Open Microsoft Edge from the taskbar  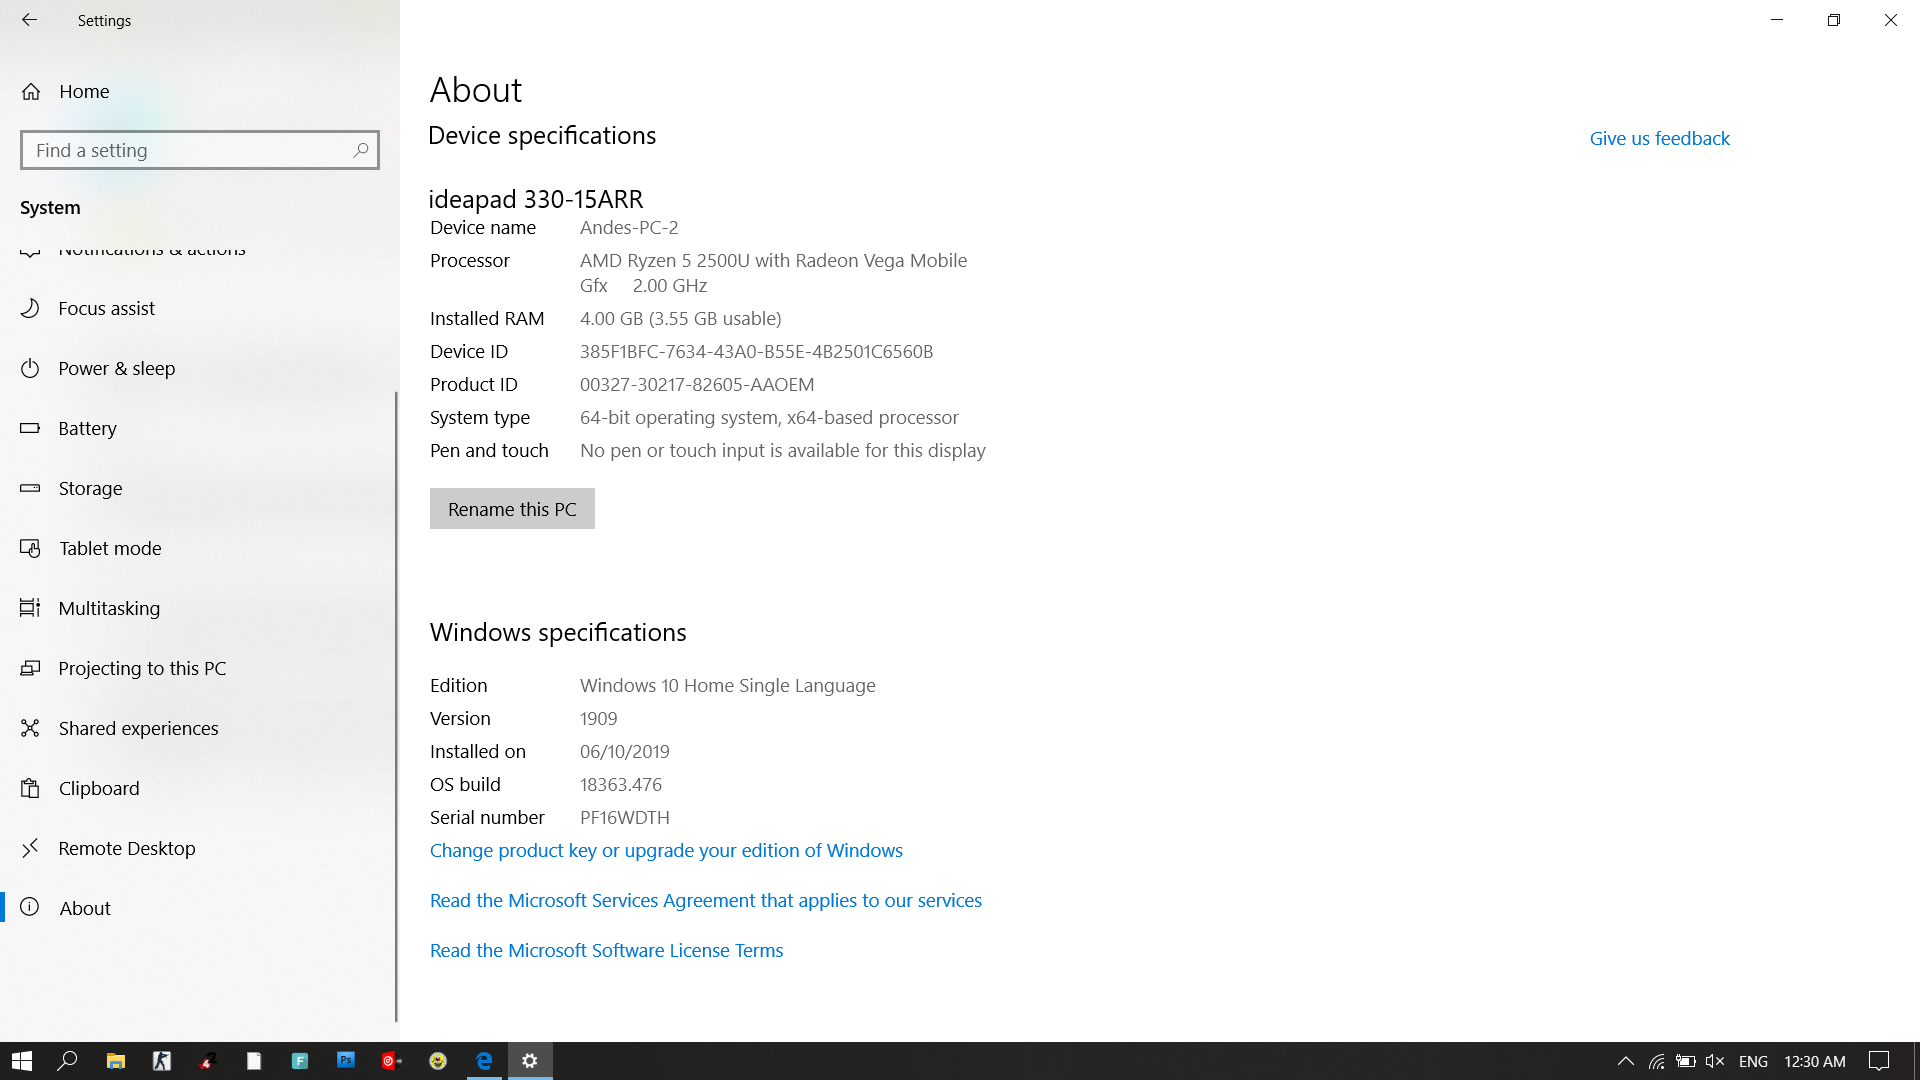tap(484, 1061)
